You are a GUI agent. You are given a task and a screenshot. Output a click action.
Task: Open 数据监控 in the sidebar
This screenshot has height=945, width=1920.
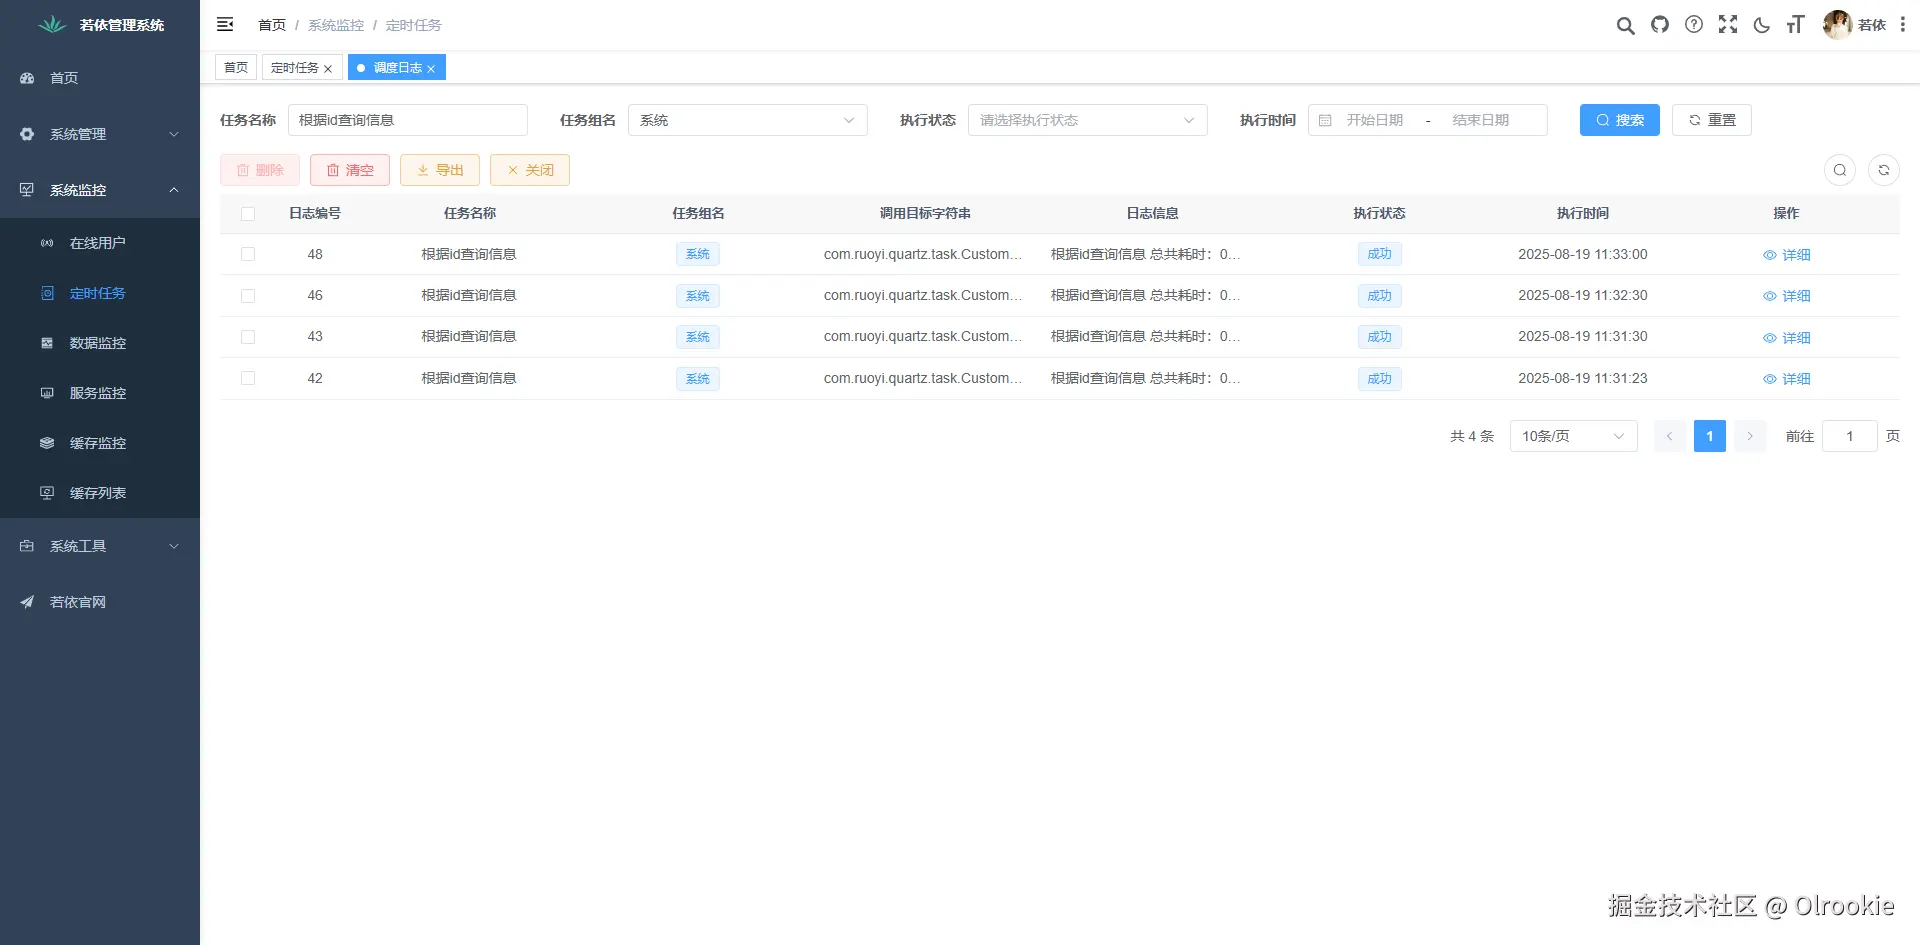[100, 343]
